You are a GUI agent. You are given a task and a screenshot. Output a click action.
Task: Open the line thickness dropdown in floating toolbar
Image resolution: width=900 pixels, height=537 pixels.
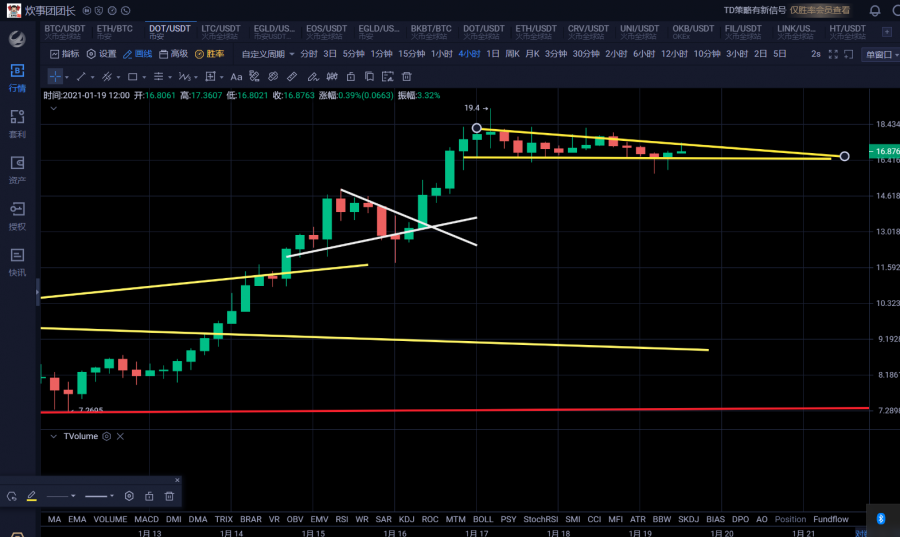pos(99,496)
